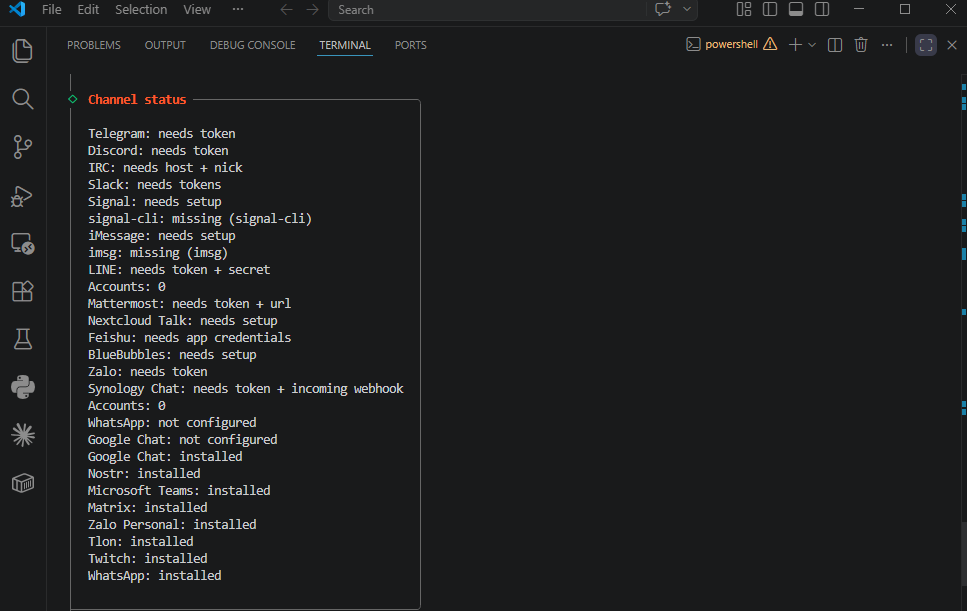This screenshot has height=611, width=967.
Task: Close the terminal panel
Action: (x=952, y=44)
